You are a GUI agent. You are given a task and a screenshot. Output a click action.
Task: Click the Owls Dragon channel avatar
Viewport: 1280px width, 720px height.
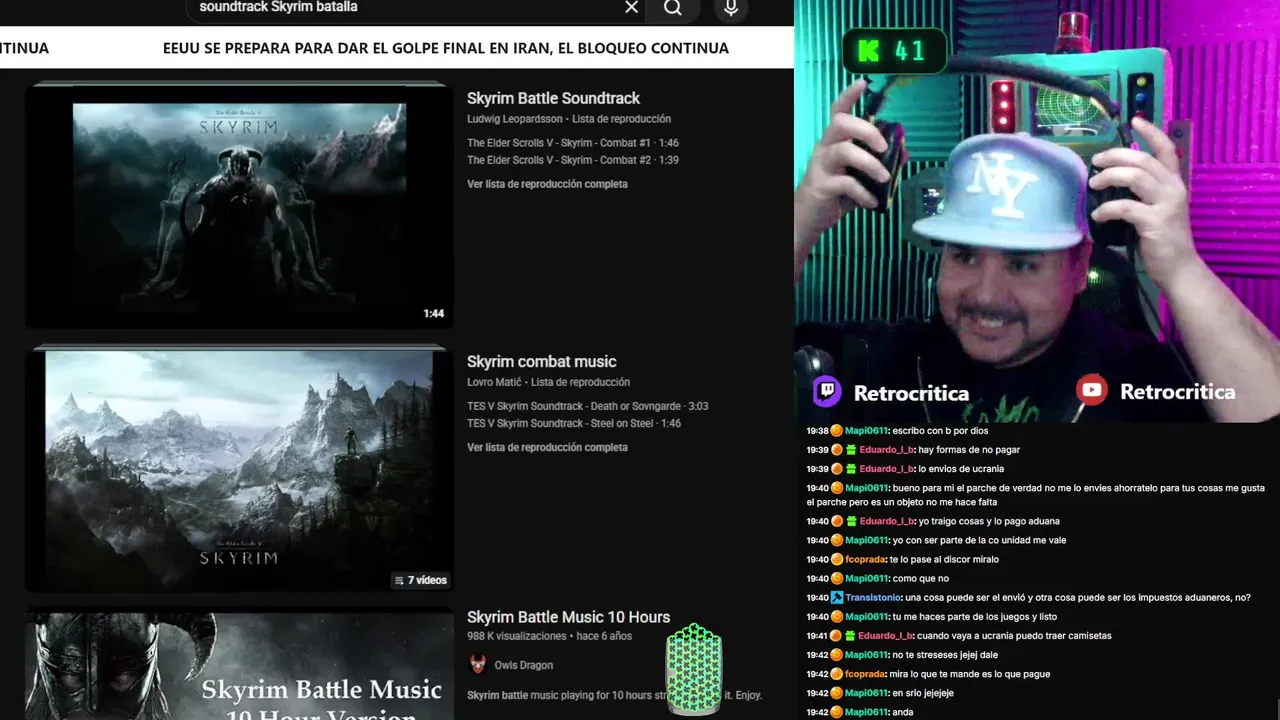pos(478,665)
